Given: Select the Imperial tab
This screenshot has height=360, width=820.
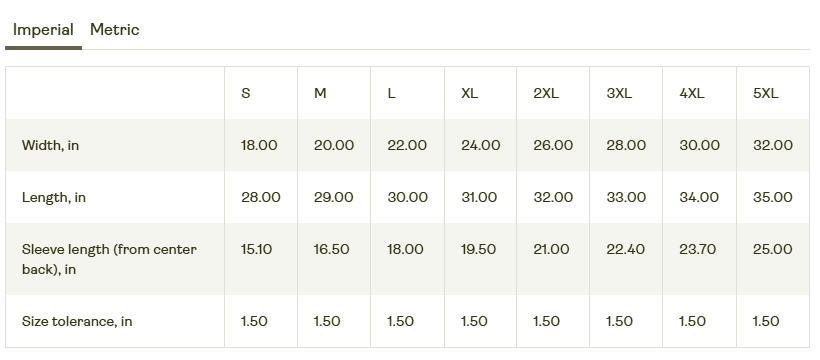Looking at the screenshot, I should click(x=43, y=30).
